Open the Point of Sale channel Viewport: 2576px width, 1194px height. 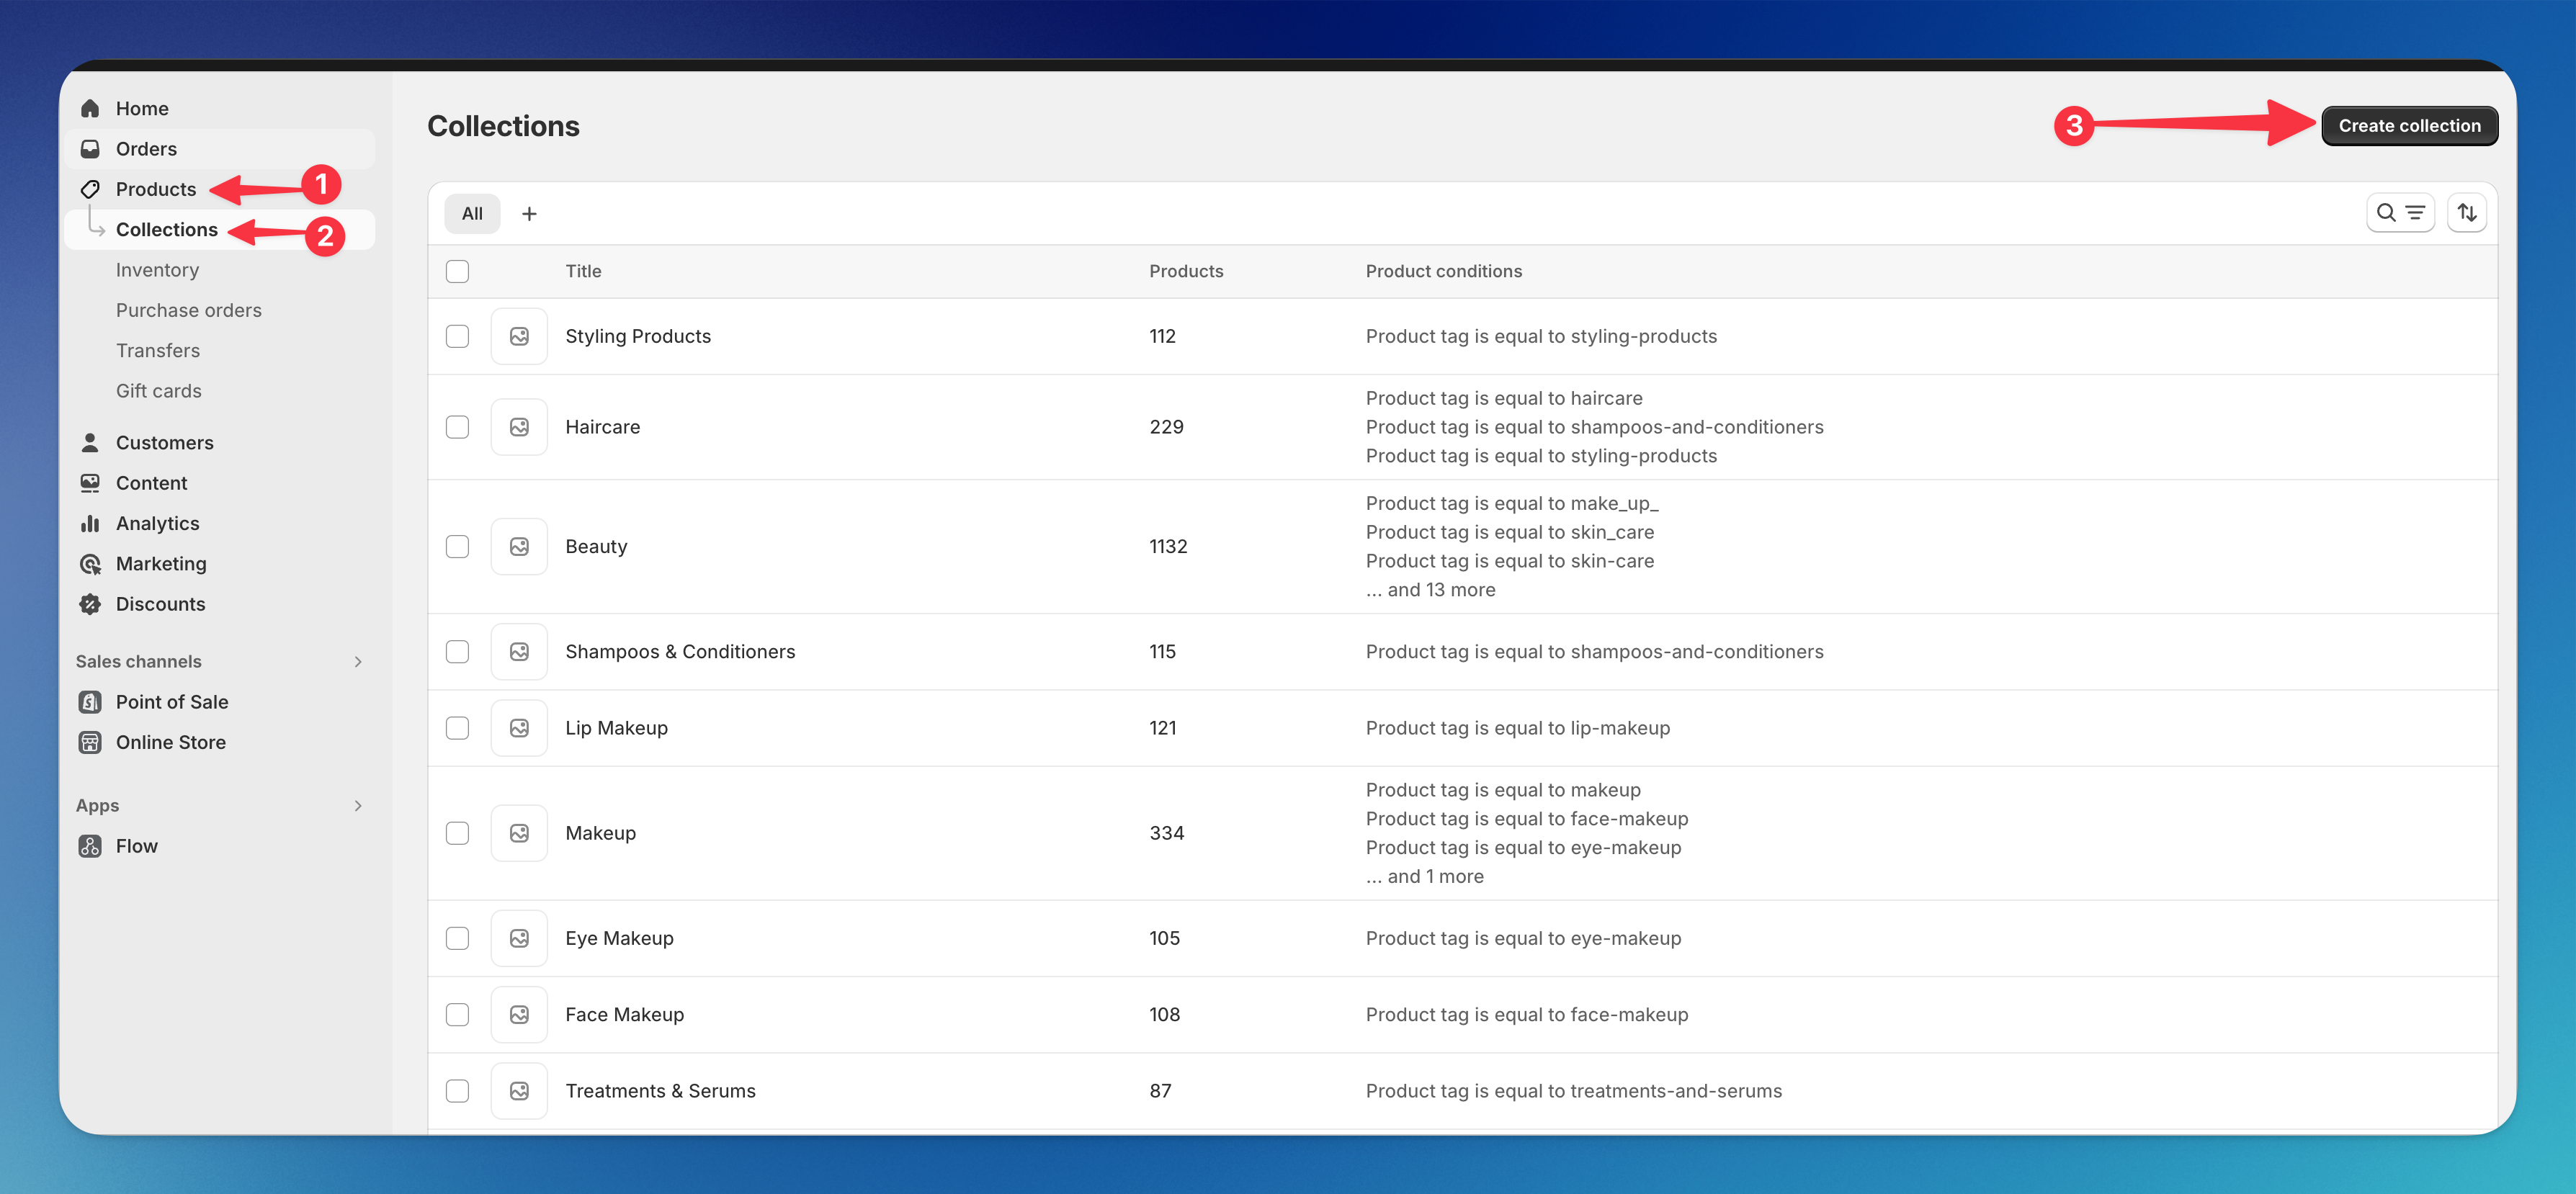(171, 702)
